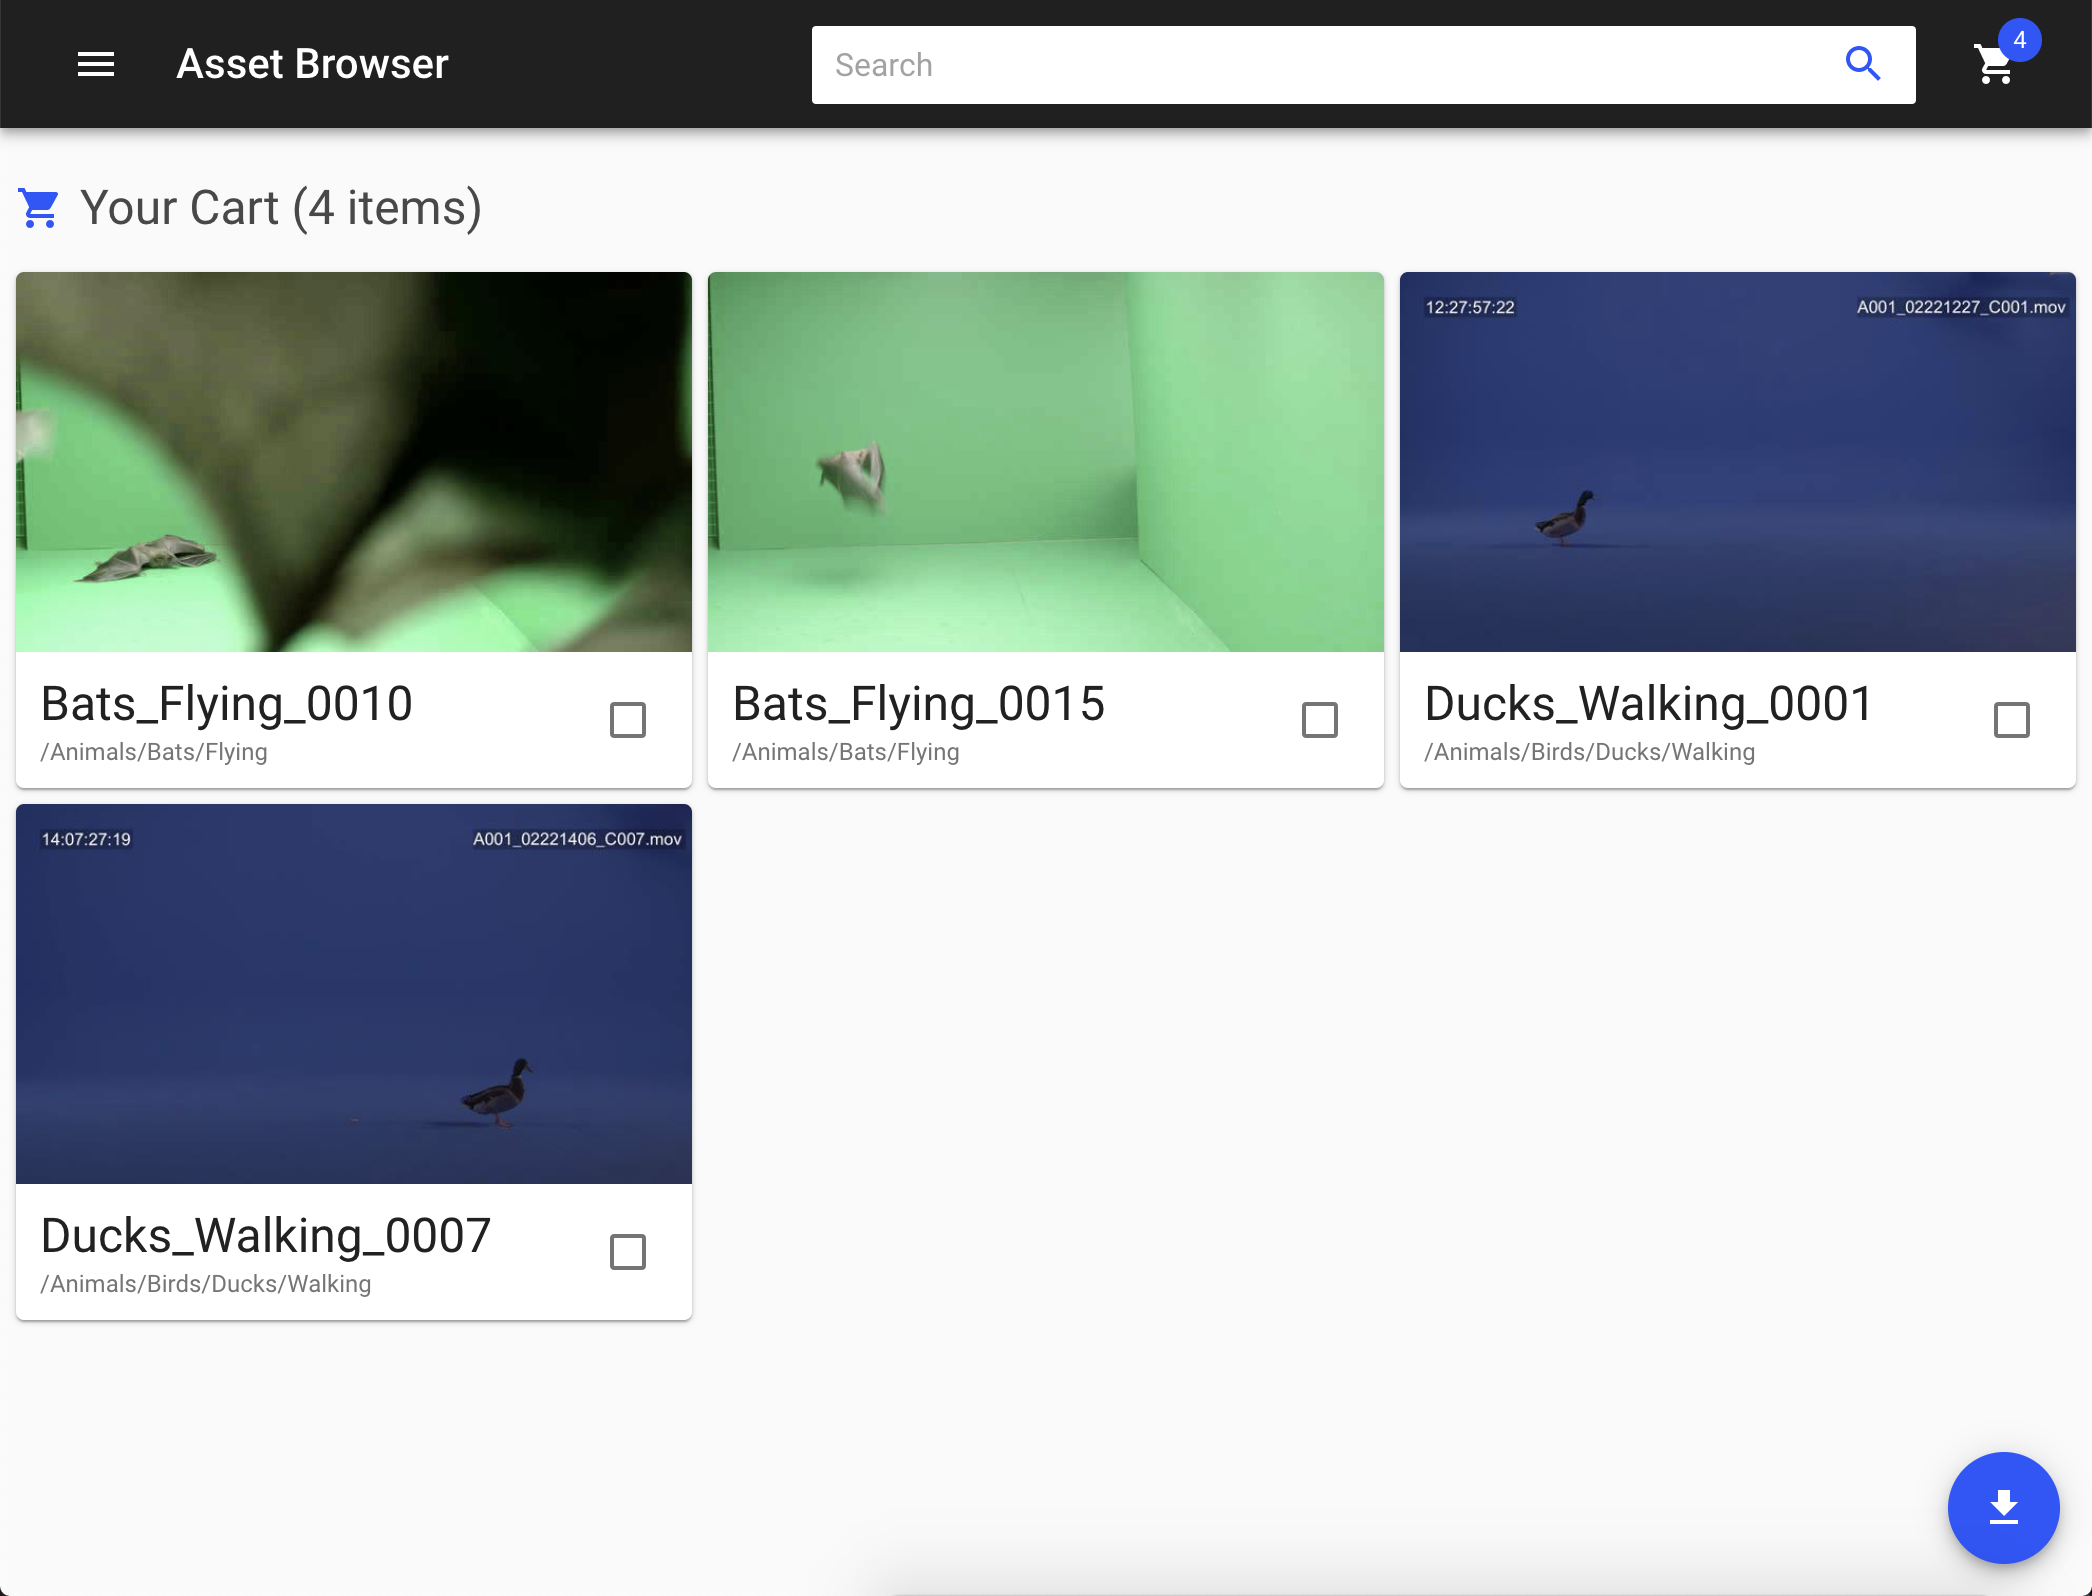Check the Ducks_Walking_0001 checkbox
This screenshot has width=2092, height=1596.
click(2011, 720)
